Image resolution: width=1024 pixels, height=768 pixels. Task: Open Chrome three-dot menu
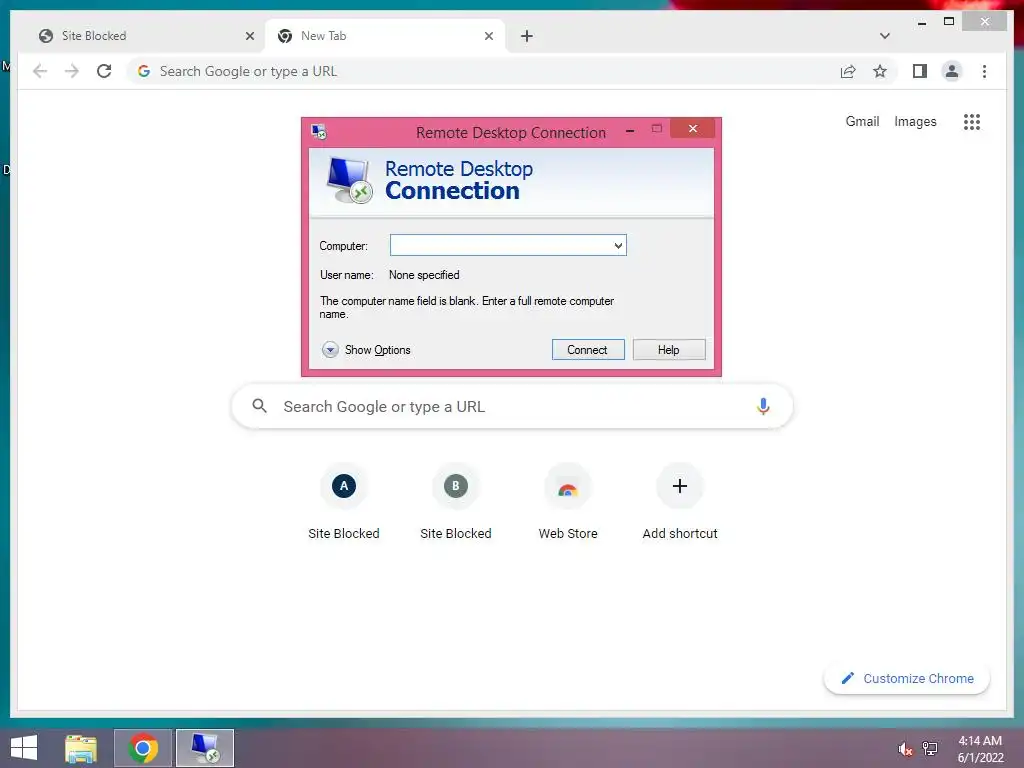coord(984,71)
